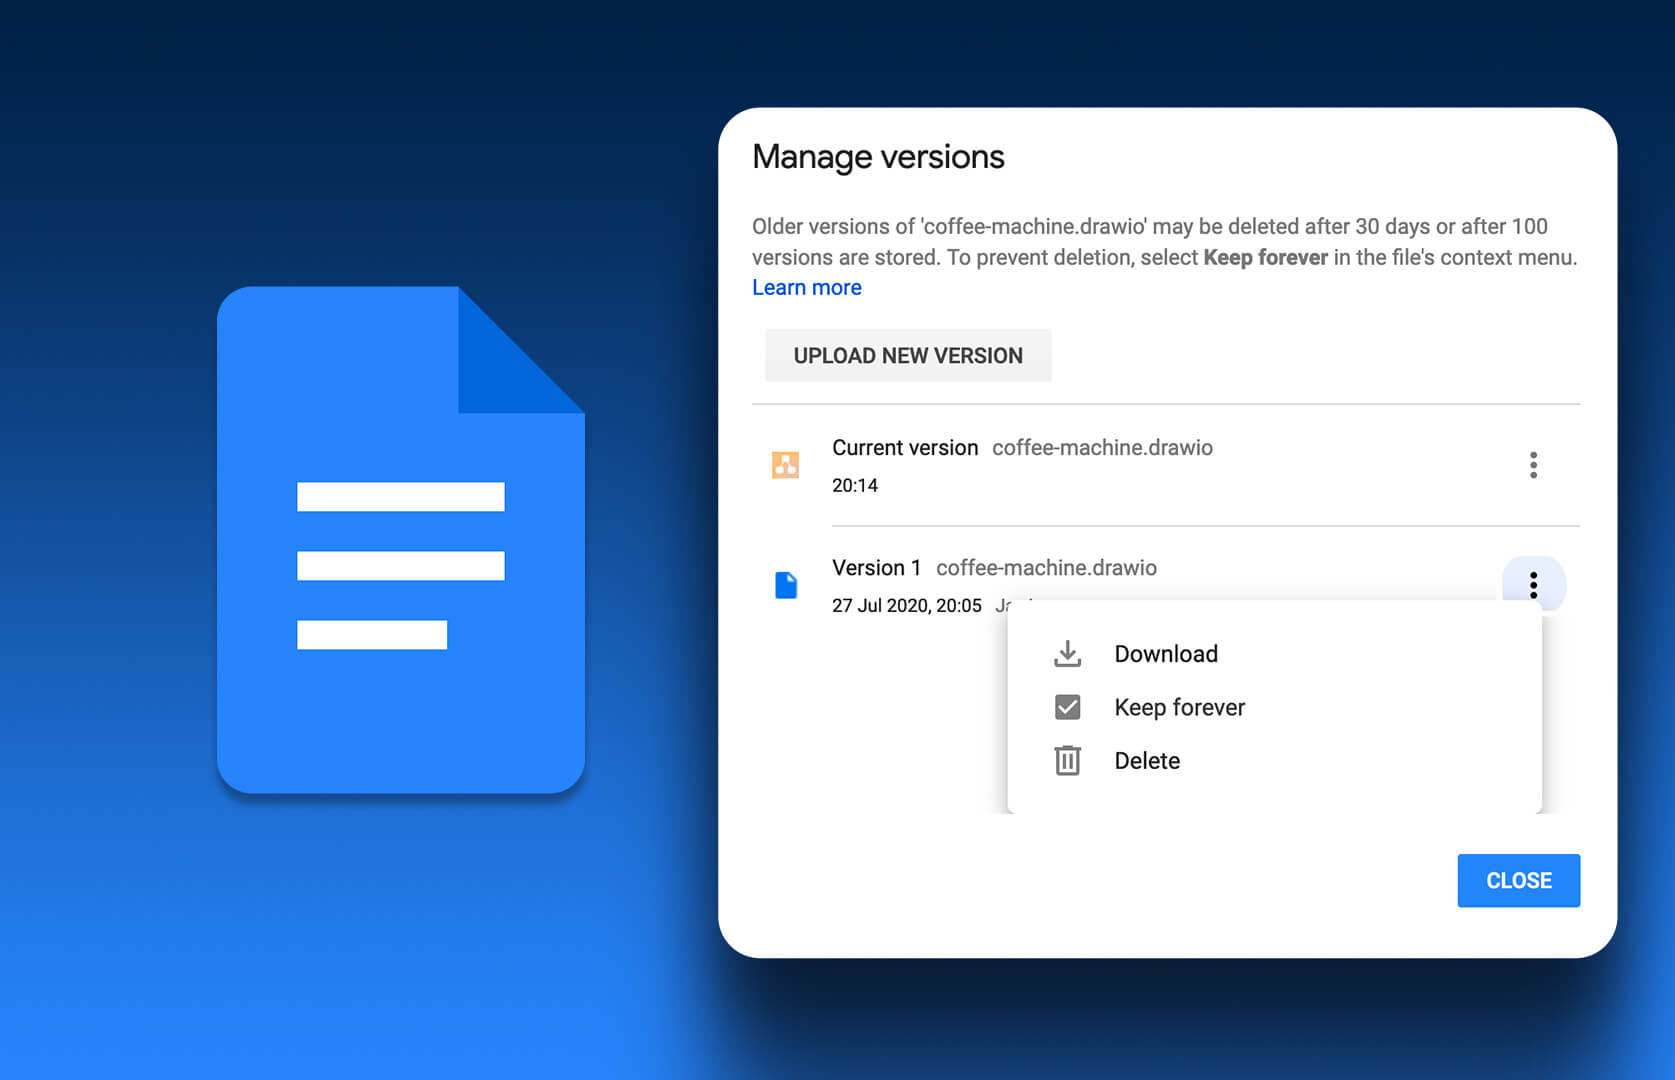Select the Delete menu entry text
The image size is (1675, 1080).
tap(1147, 761)
